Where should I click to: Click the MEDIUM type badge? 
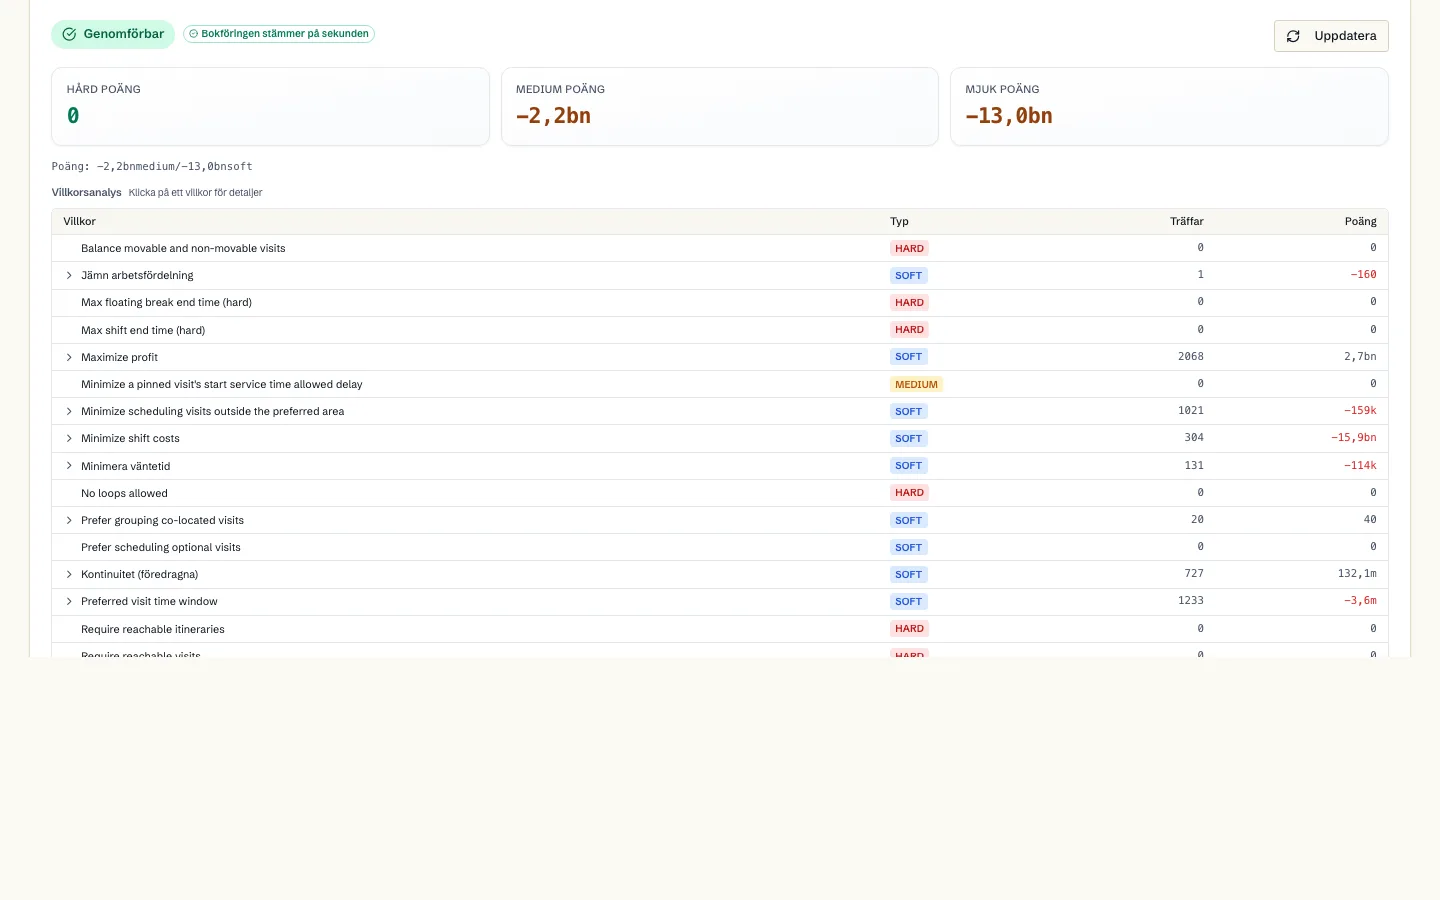click(x=916, y=385)
